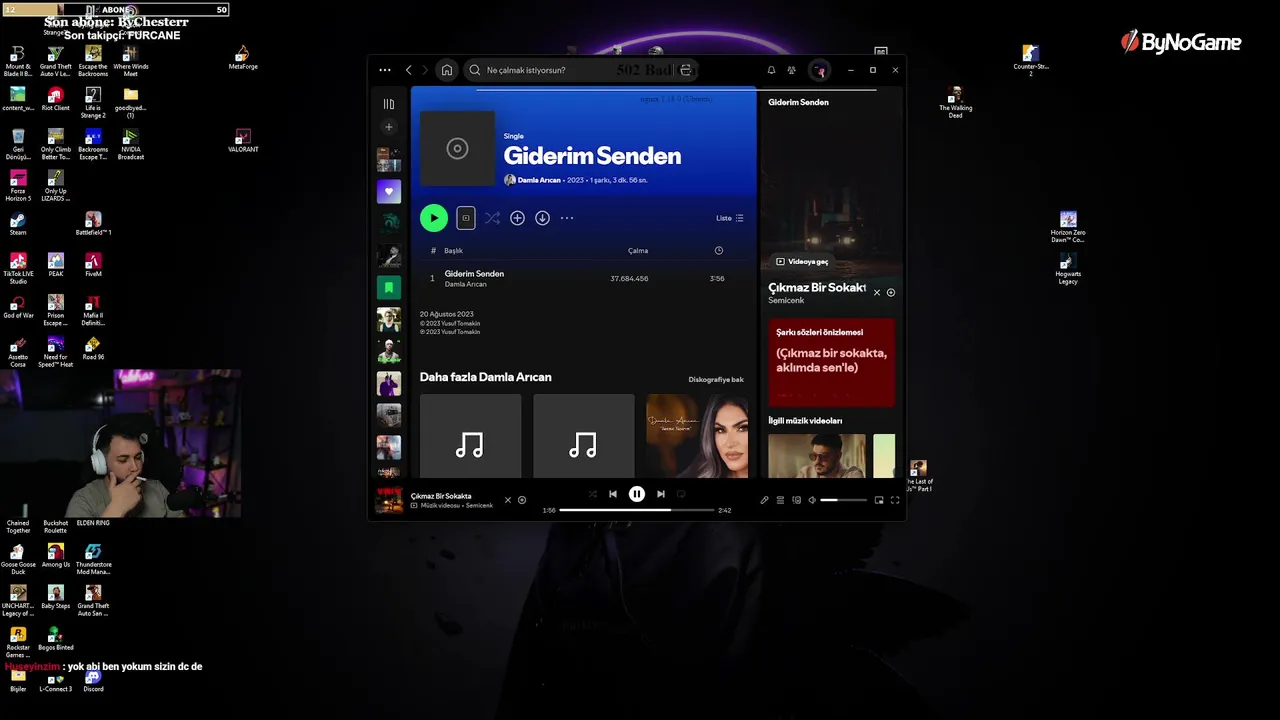1280x720 pixels.
Task: Toggle repeat in bottom player controls
Action: point(681,494)
